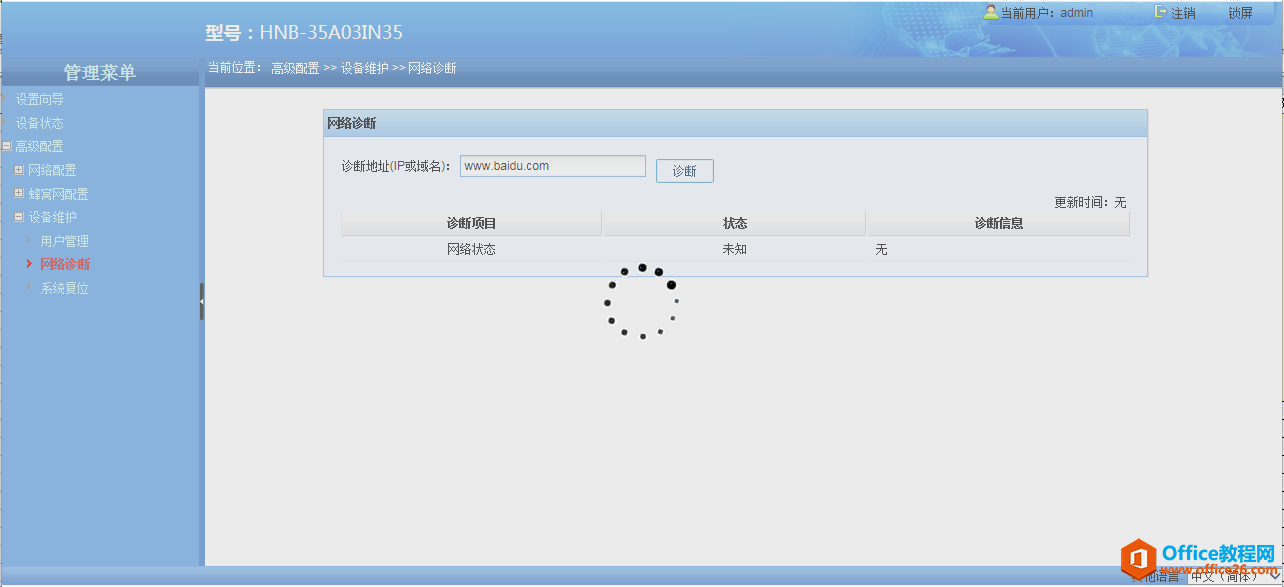Click the 诊断信息 column header
1284x587 pixels.
(x=998, y=224)
